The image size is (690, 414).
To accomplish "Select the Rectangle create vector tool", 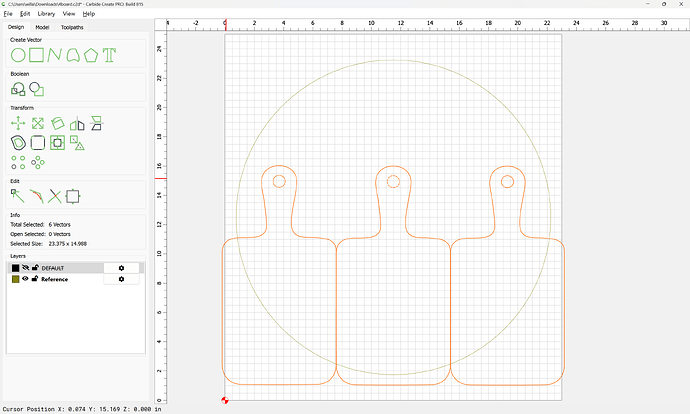I will point(37,55).
